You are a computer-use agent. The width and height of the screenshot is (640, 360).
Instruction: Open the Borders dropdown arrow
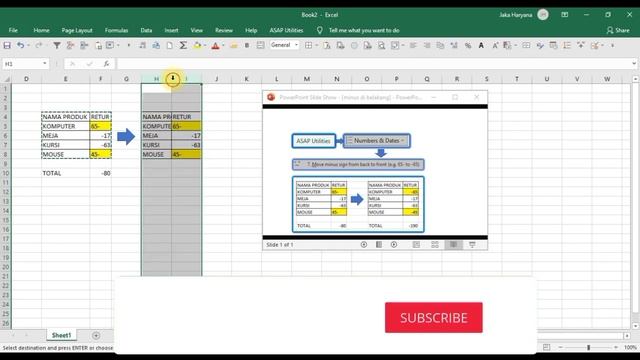316,45
